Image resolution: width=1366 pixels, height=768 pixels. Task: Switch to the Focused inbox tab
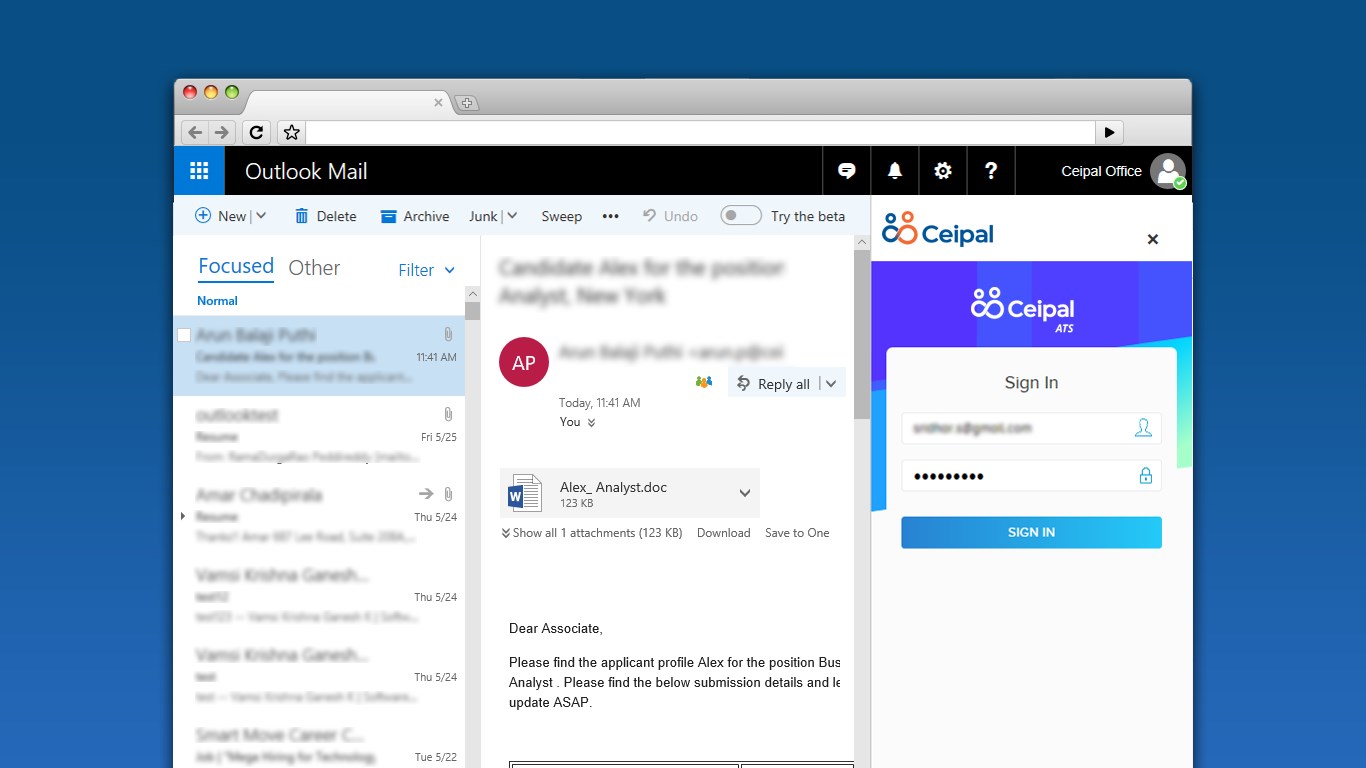236,266
